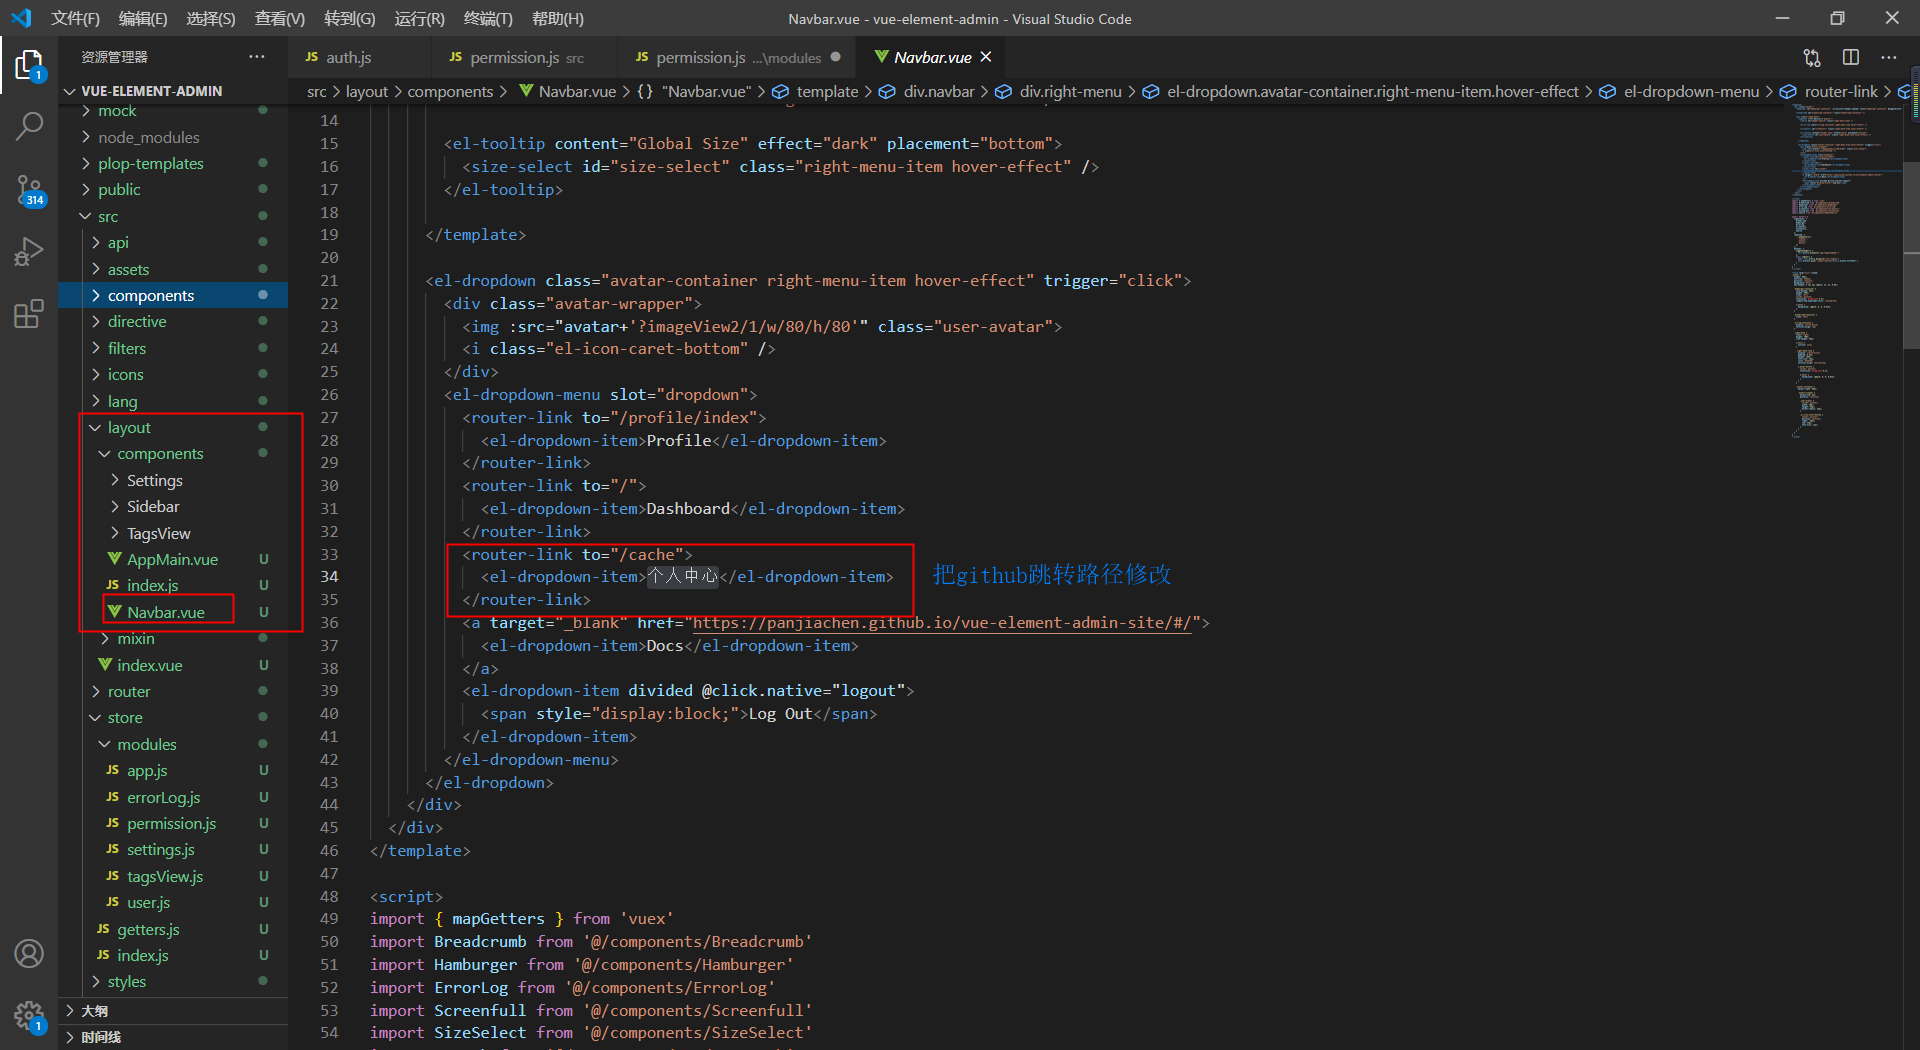Open the Accounts menu icon
The width and height of the screenshot is (1920, 1050).
[x=29, y=954]
